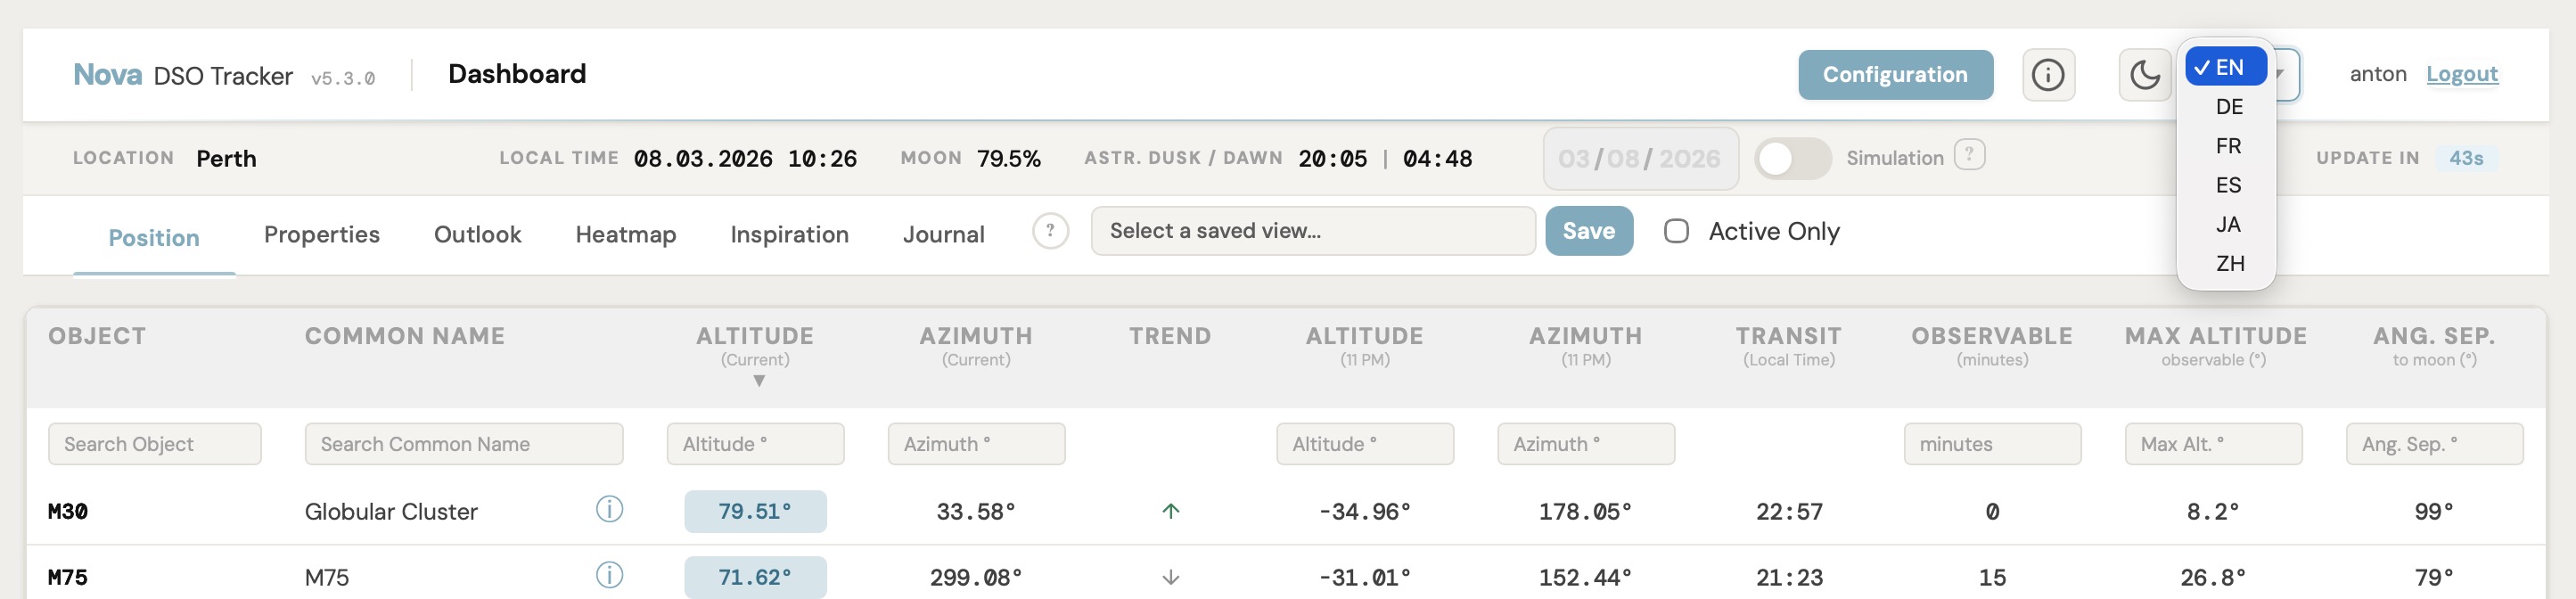Image resolution: width=2576 pixels, height=599 pixels.
Task: Choose DE in the language dropdown
Action: (x=2228, y=107)
